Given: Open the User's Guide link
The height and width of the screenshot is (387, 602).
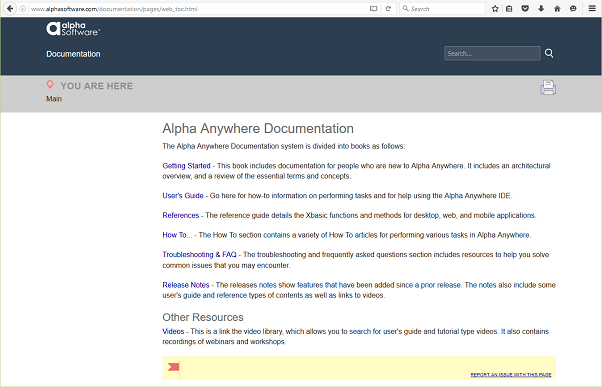Looking at the screenshot, I should [x=183, y=196].
